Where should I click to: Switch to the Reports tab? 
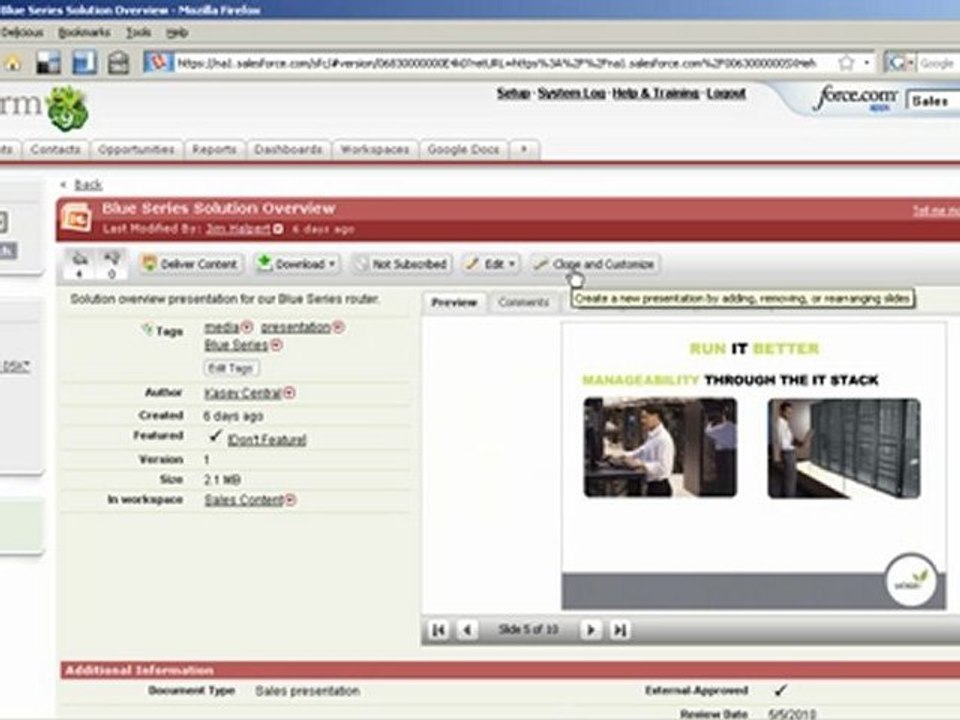point(214,149)
